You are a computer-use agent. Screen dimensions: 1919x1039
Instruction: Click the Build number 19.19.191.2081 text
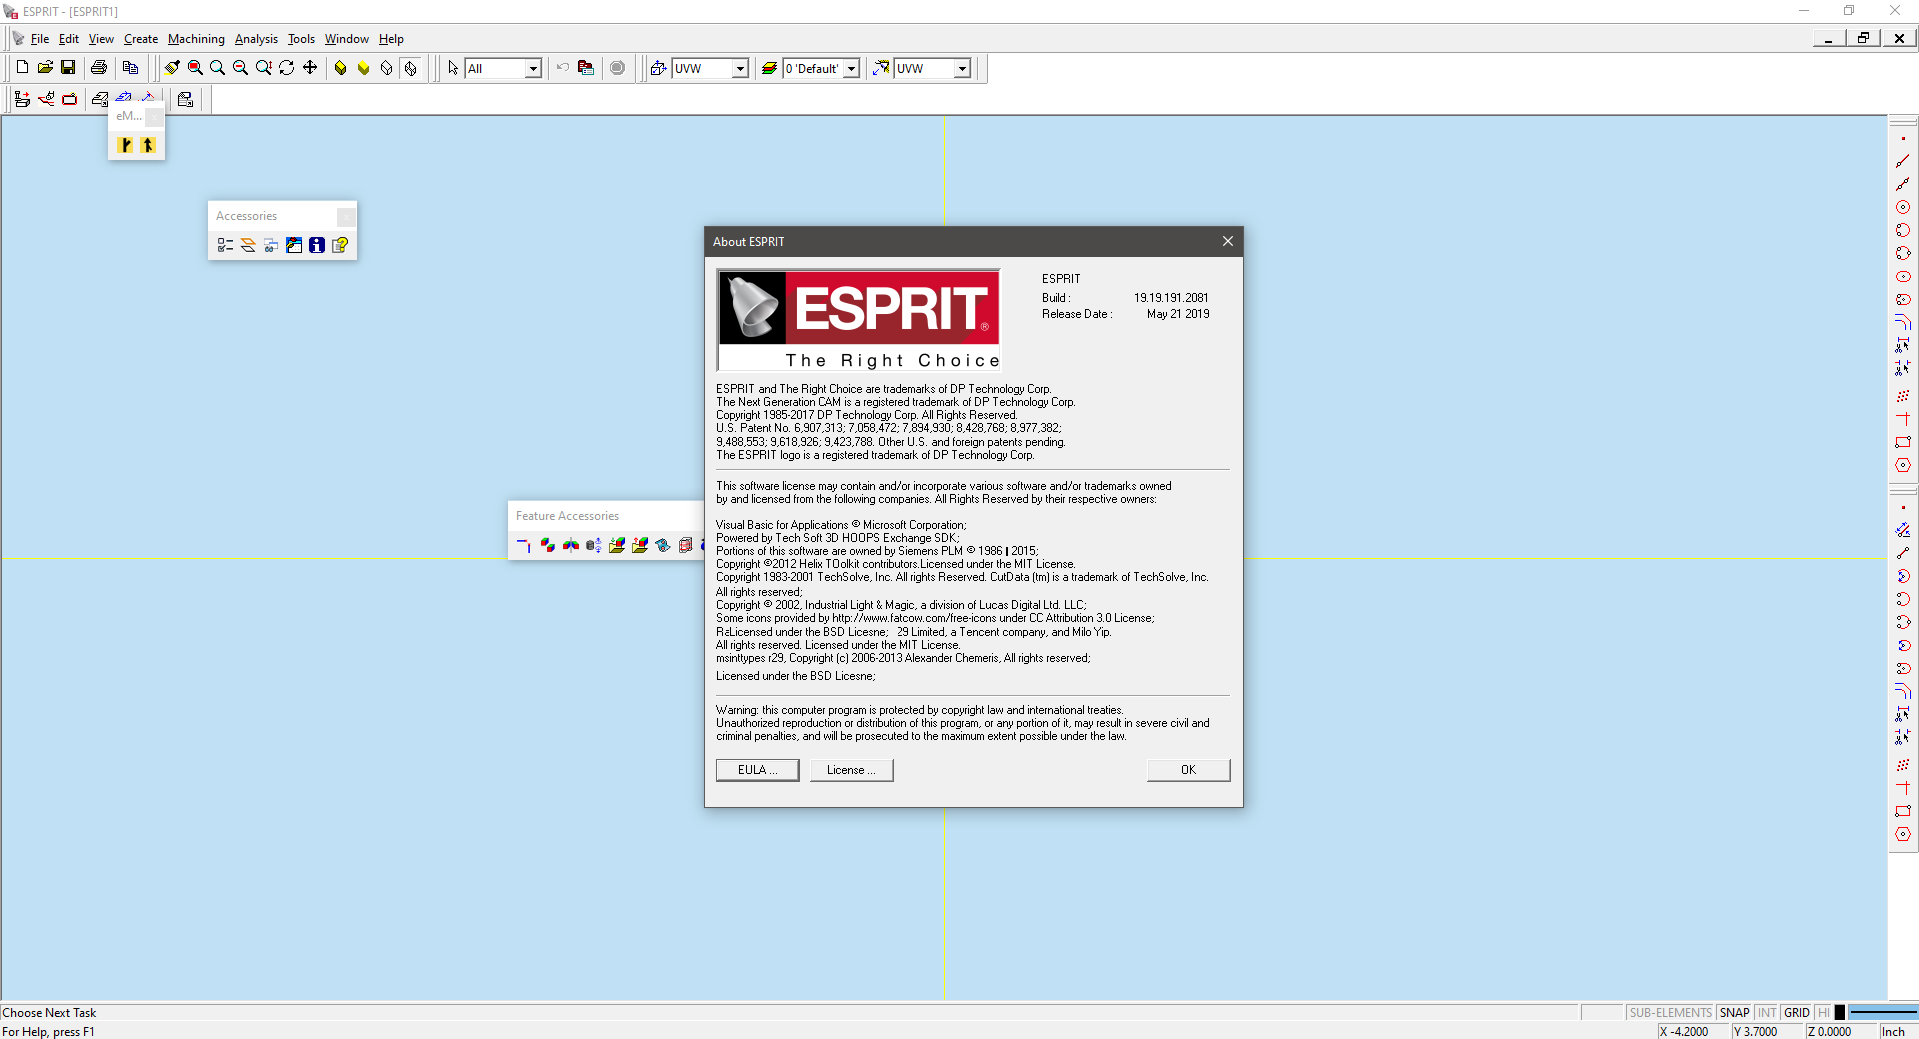click(1171, 298)
